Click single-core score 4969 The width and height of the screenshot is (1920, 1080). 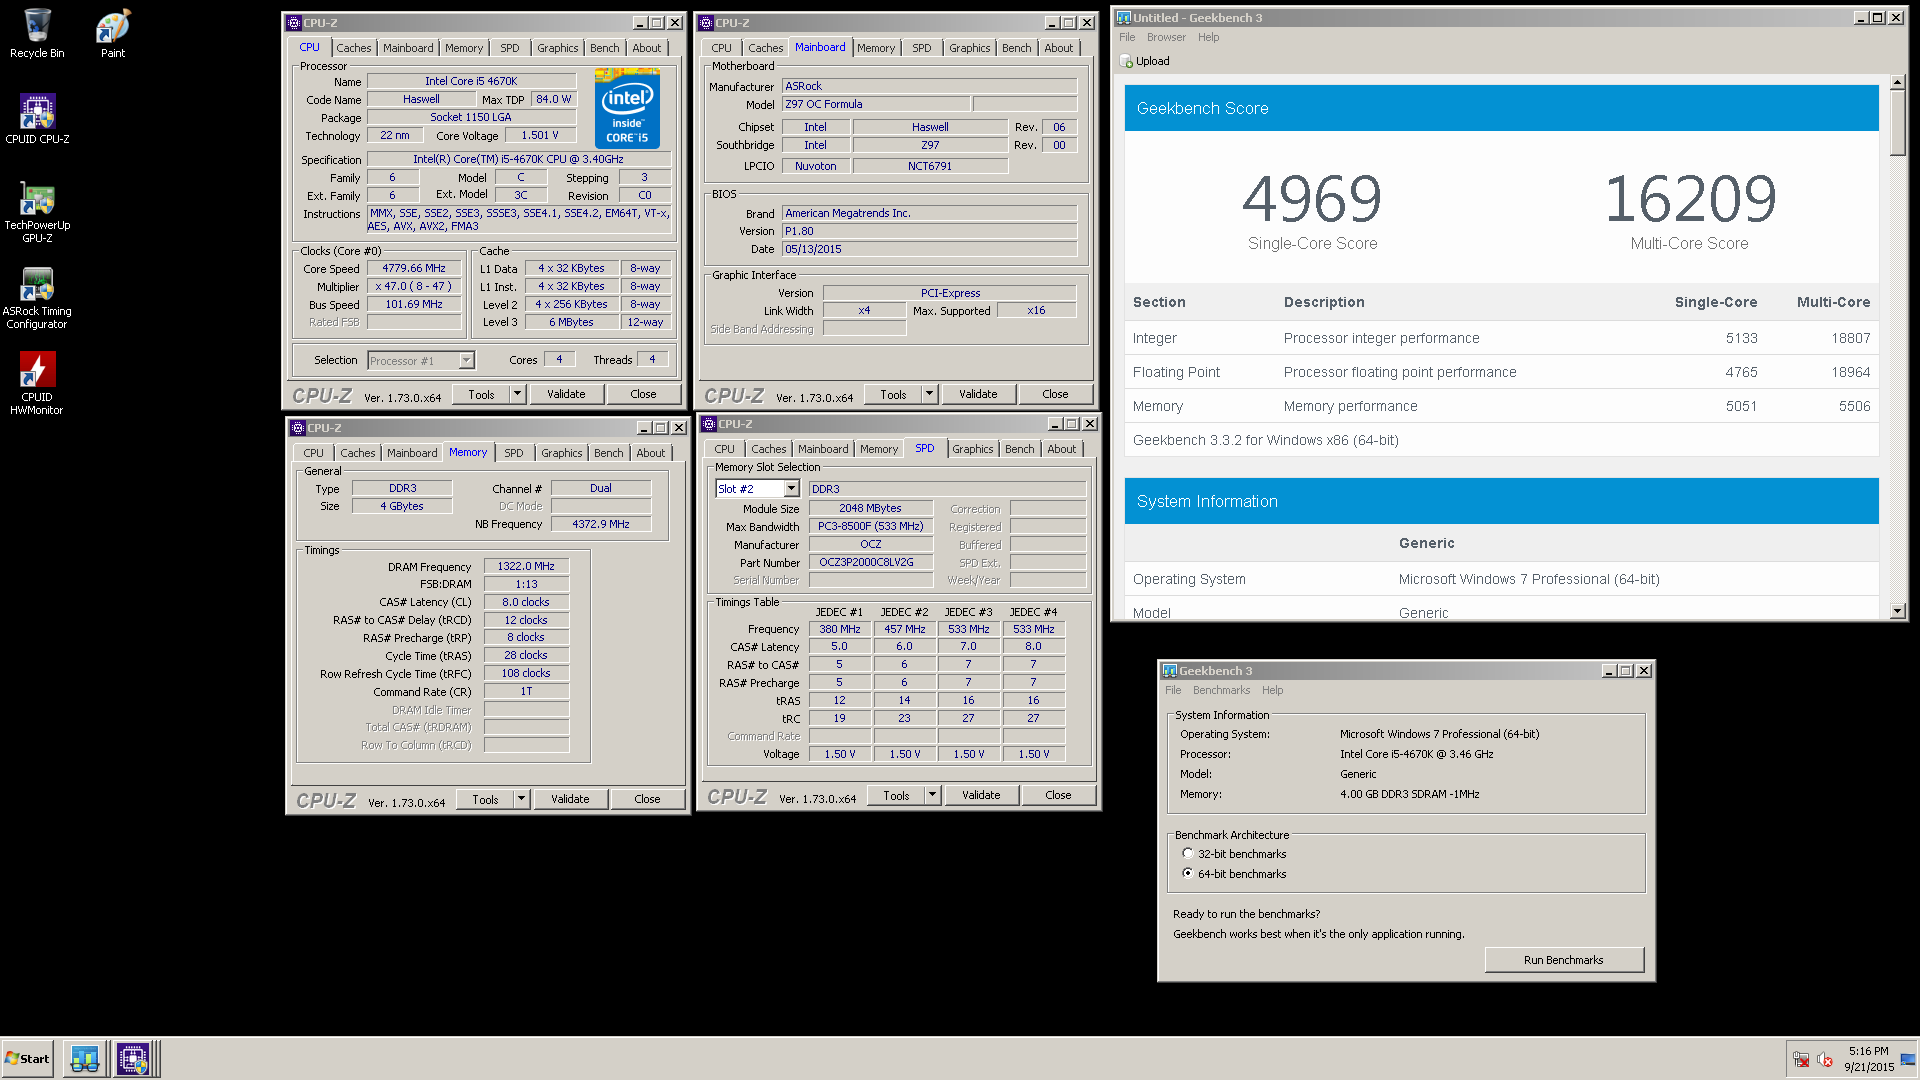(x=1312, y=199)
